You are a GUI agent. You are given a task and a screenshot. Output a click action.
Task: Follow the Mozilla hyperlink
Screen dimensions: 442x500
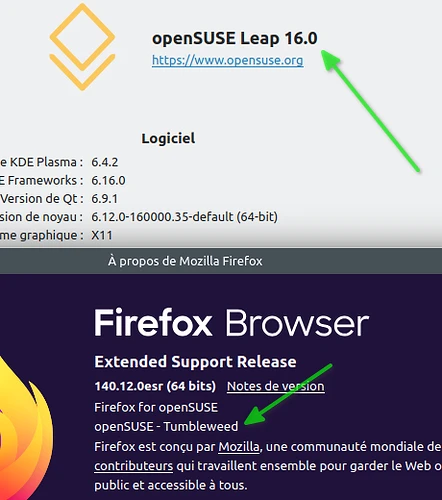(239, 446)
